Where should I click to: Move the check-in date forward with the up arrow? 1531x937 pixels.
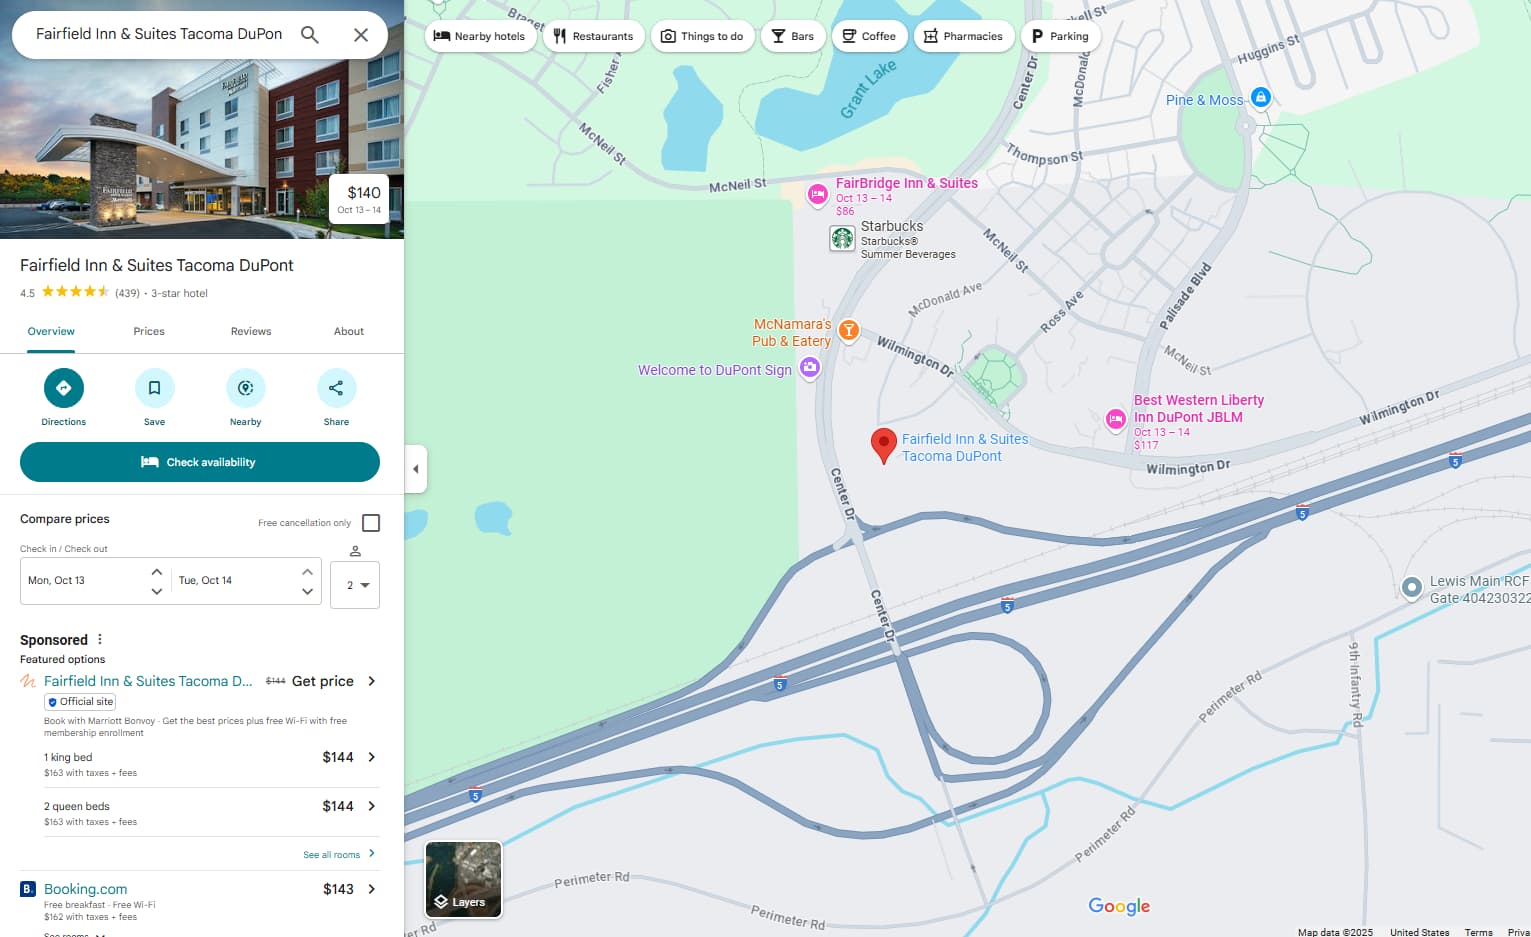pos(157,571)
